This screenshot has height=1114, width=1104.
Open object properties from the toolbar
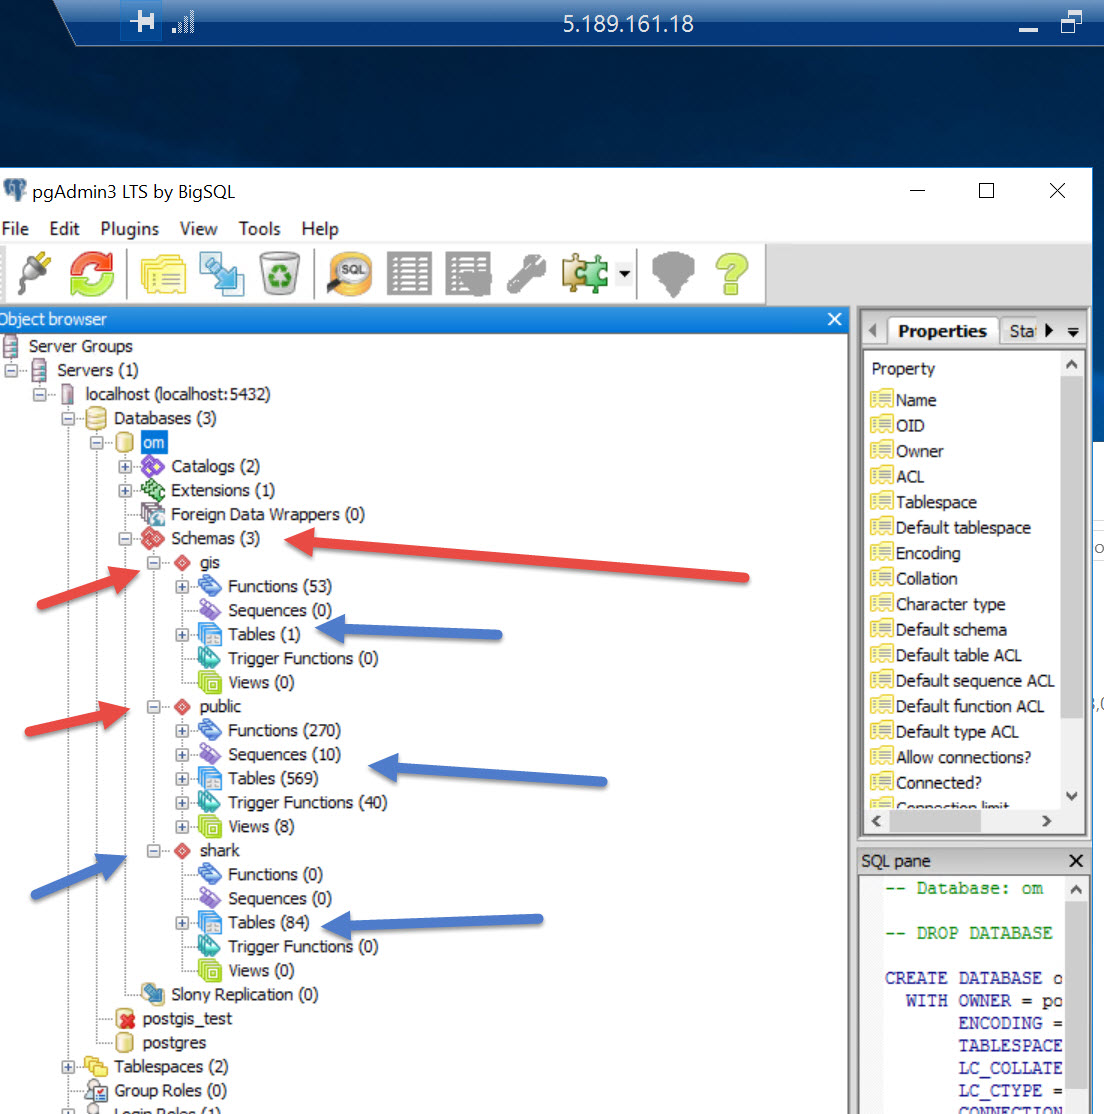click(163, 272)
